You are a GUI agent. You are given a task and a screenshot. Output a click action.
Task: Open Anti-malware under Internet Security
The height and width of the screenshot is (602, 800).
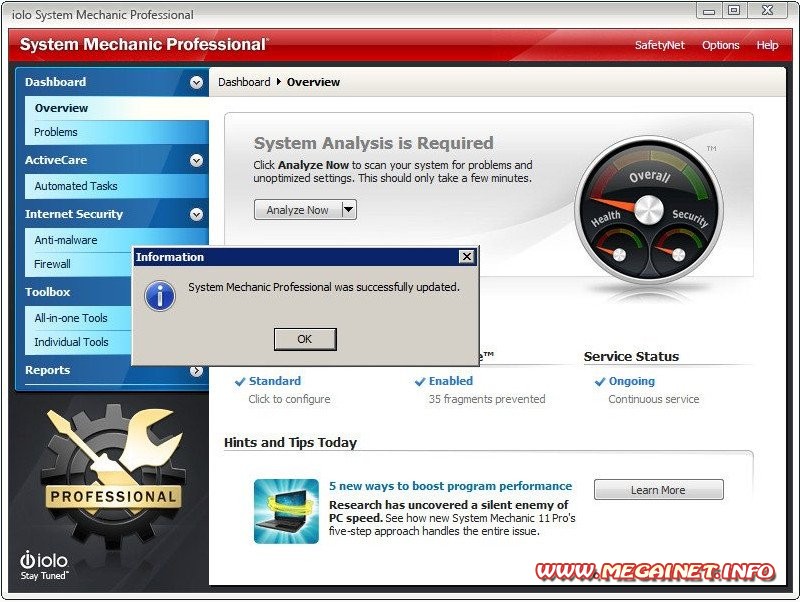click(79, 240)
